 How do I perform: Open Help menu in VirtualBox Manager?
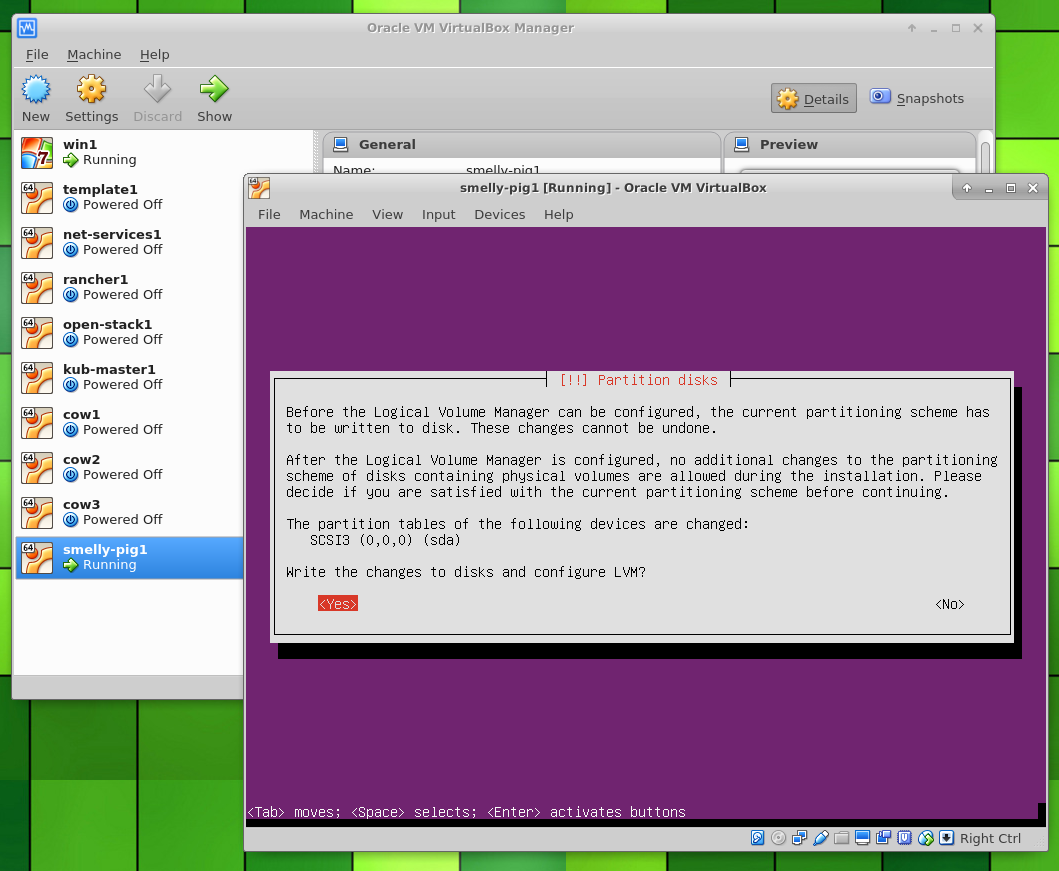pyautogui.click(x=155, y=55)
